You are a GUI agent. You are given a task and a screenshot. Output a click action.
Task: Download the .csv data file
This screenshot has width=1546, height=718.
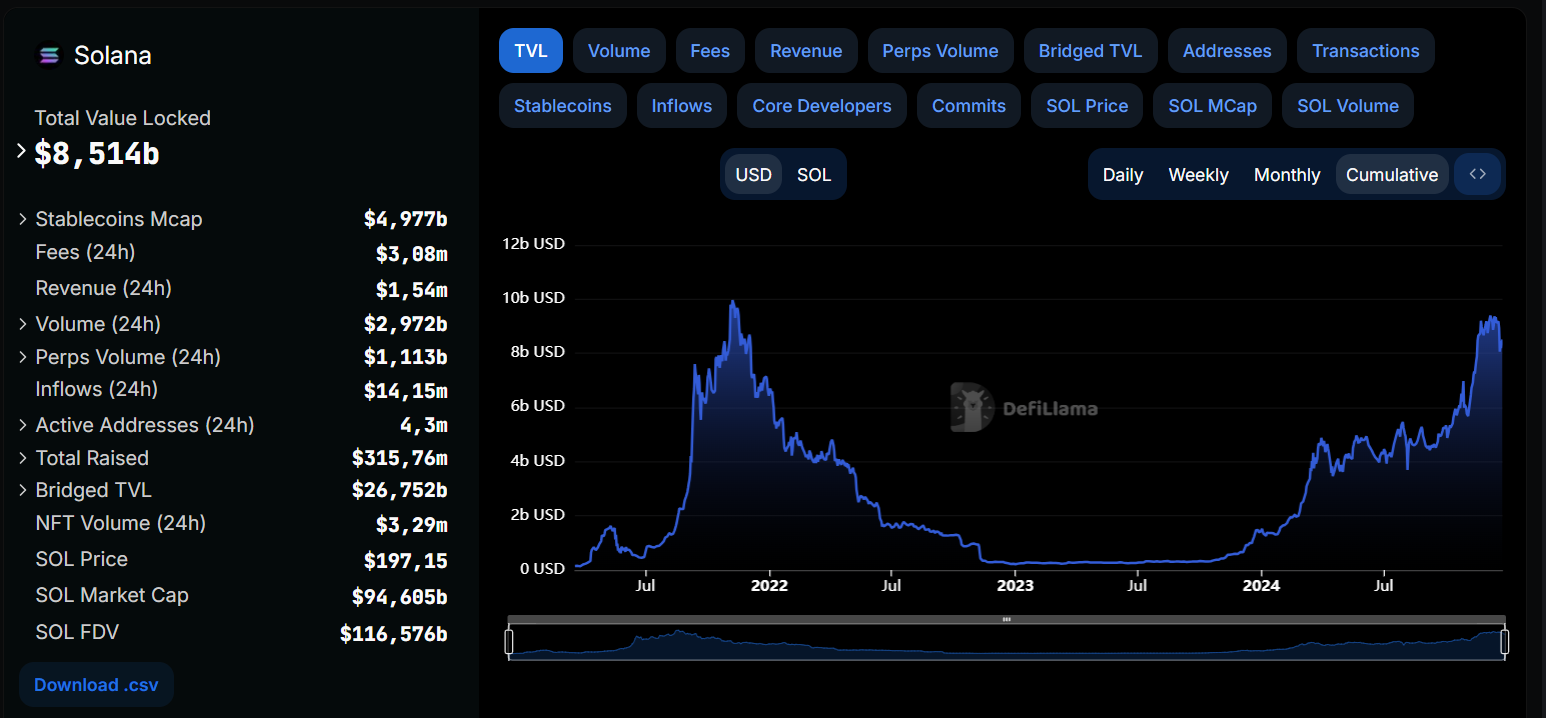[96, 685]
